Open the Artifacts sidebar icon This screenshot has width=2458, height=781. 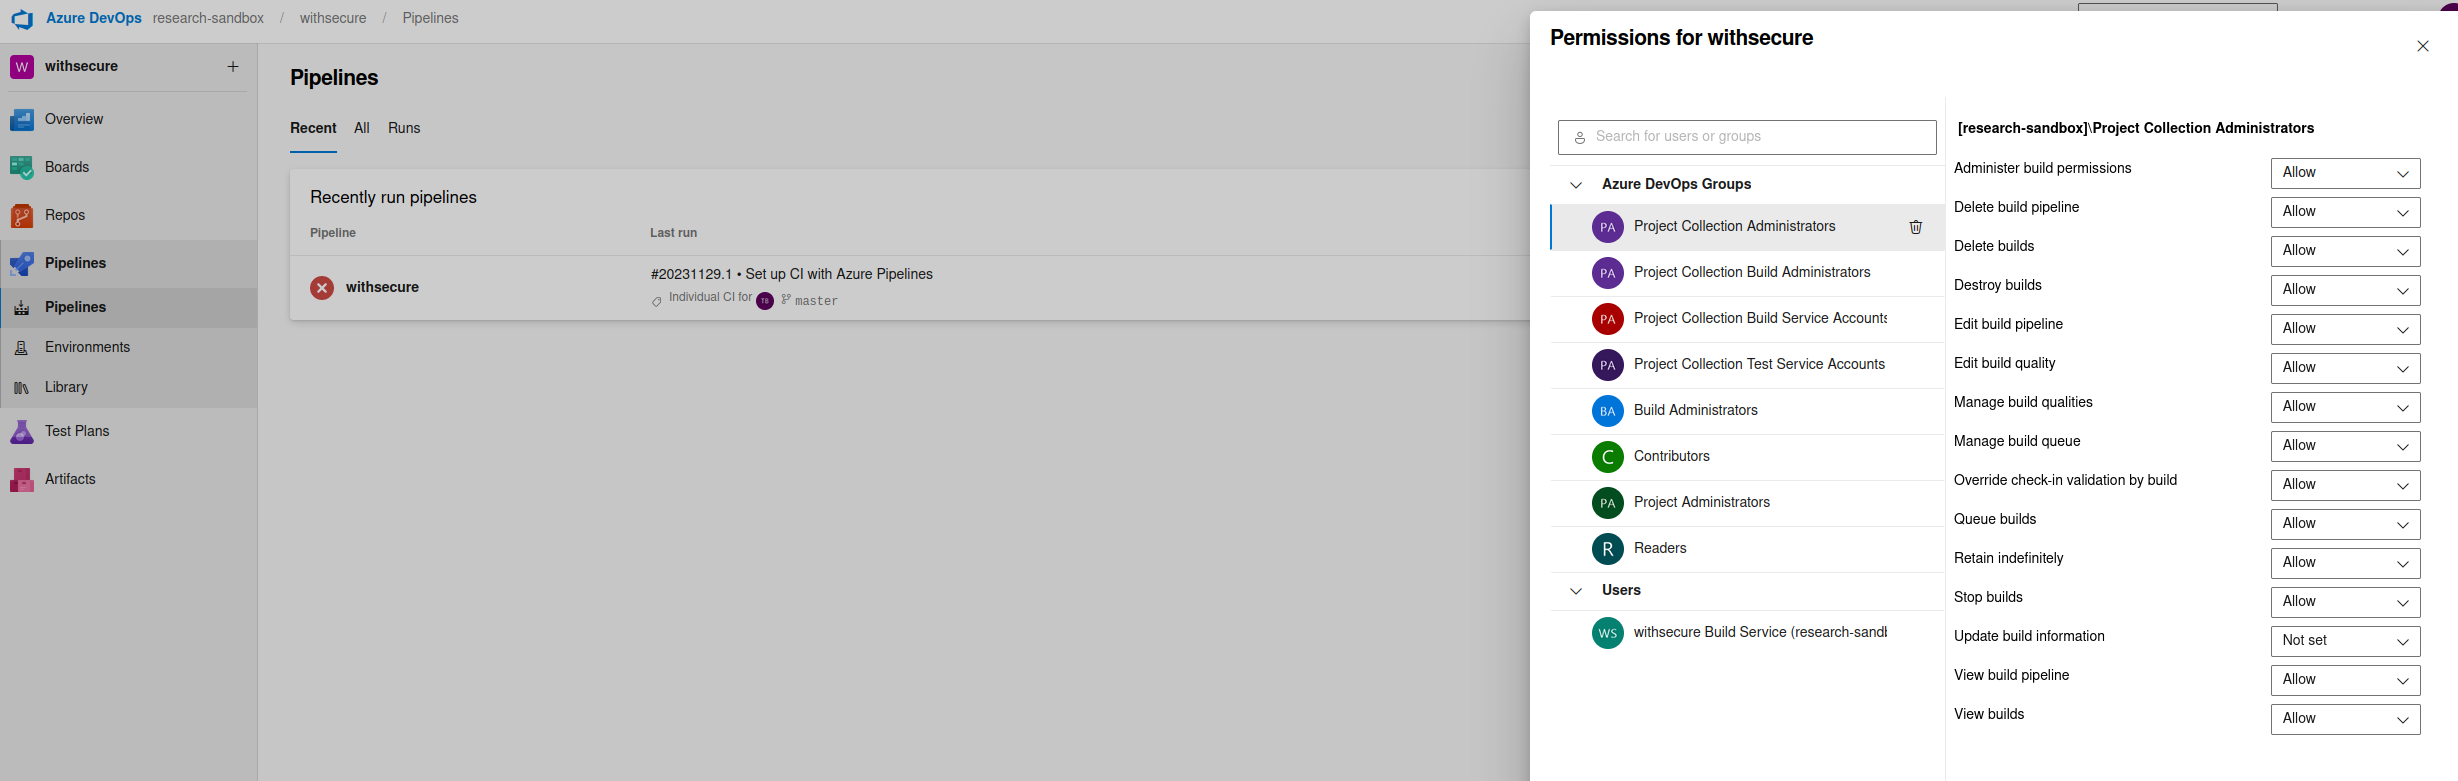point(22,480)
